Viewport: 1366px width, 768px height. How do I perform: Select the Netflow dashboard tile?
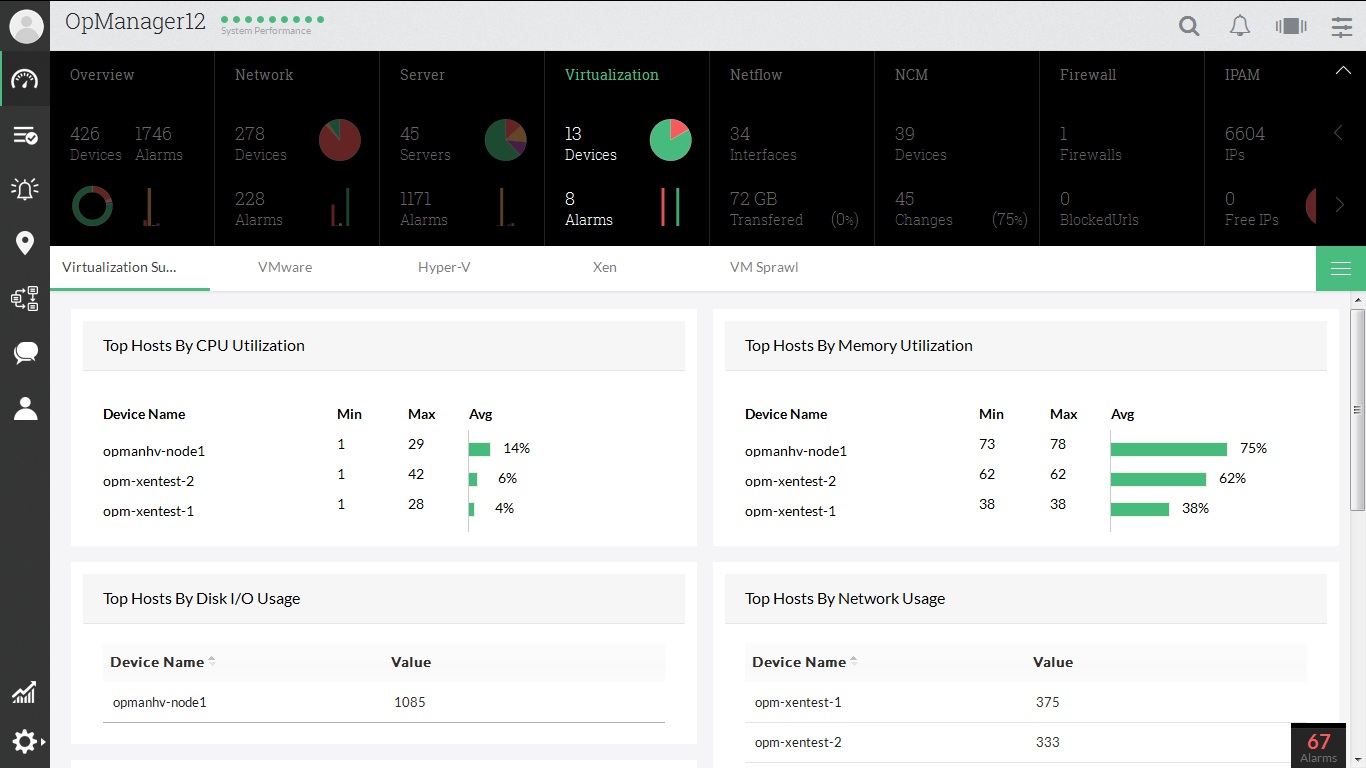click(792, 148)
